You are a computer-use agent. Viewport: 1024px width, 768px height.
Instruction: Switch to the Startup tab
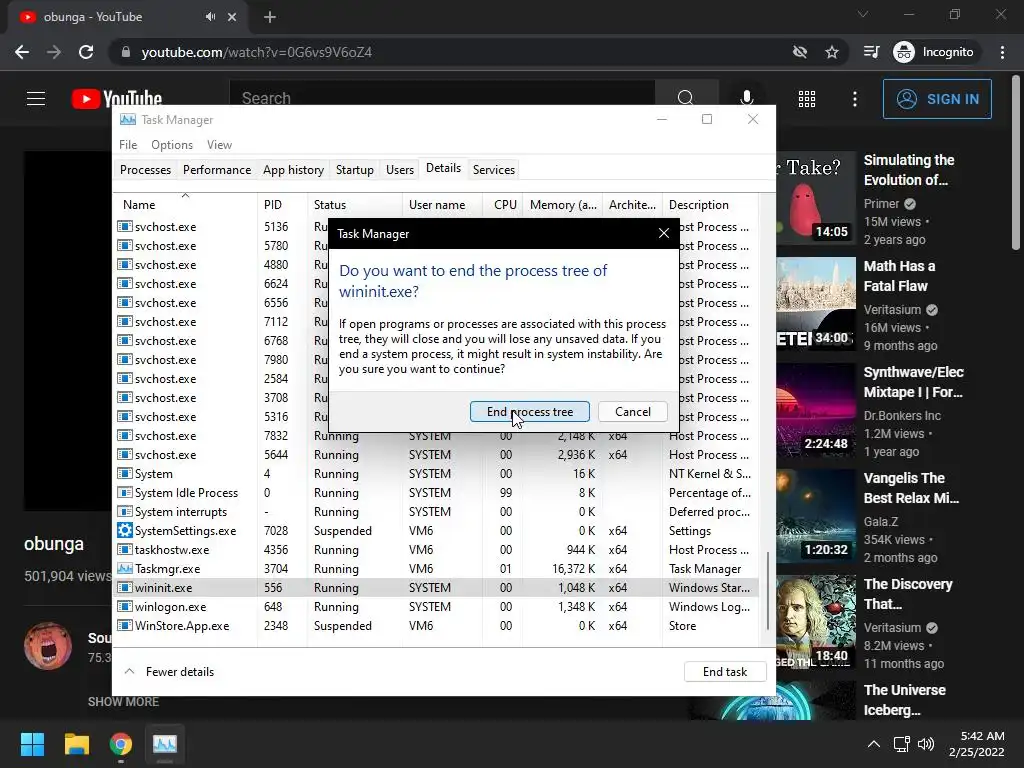[355, 170]
